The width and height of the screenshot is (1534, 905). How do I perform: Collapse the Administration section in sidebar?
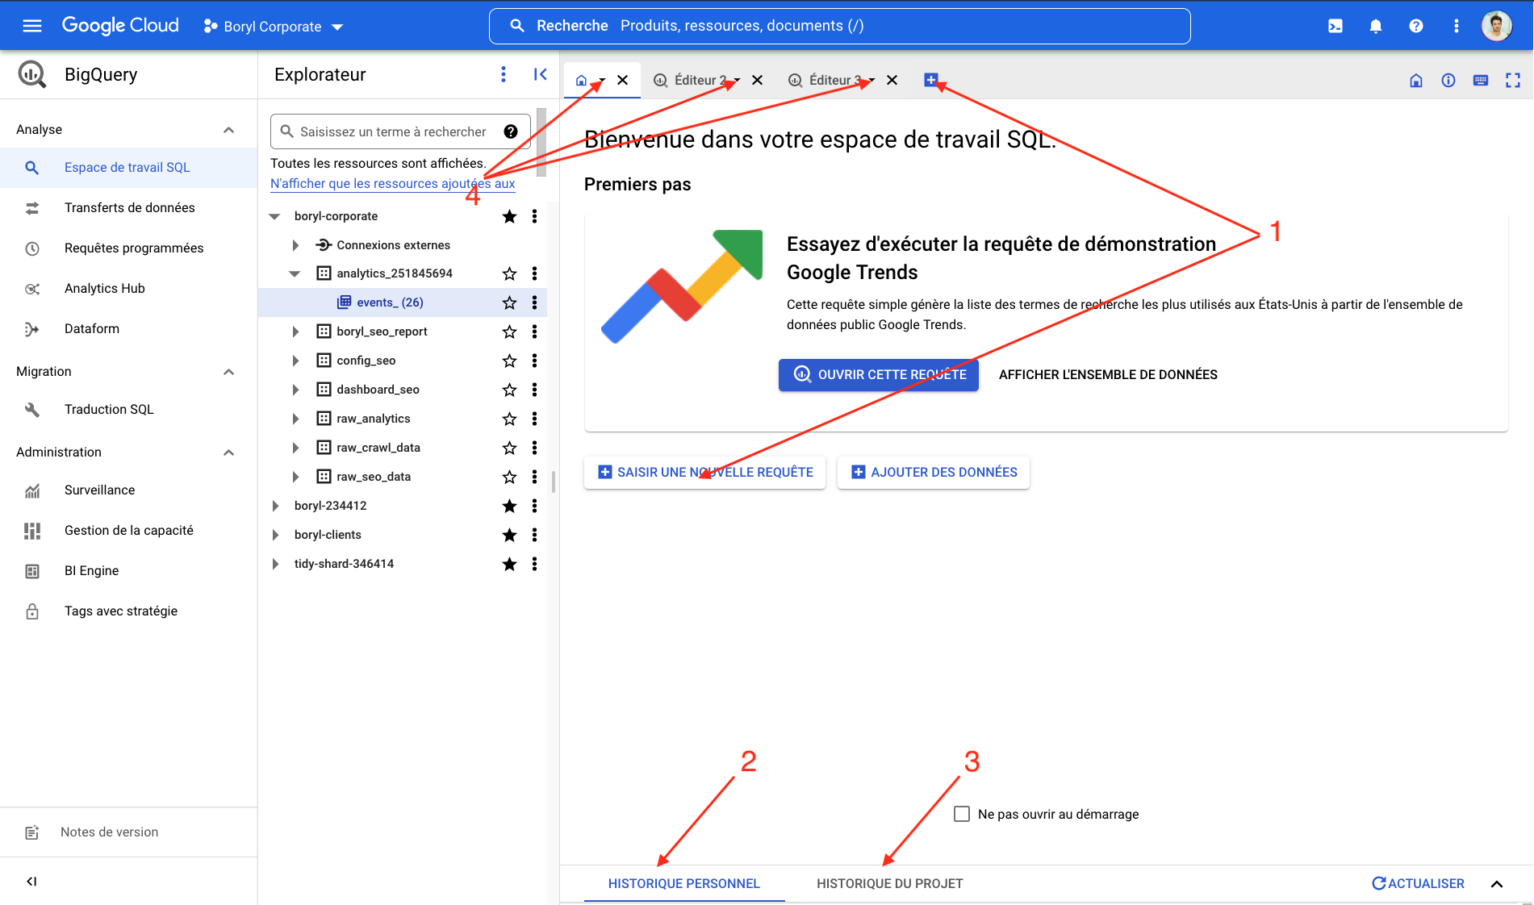click(x=228, y=452)
